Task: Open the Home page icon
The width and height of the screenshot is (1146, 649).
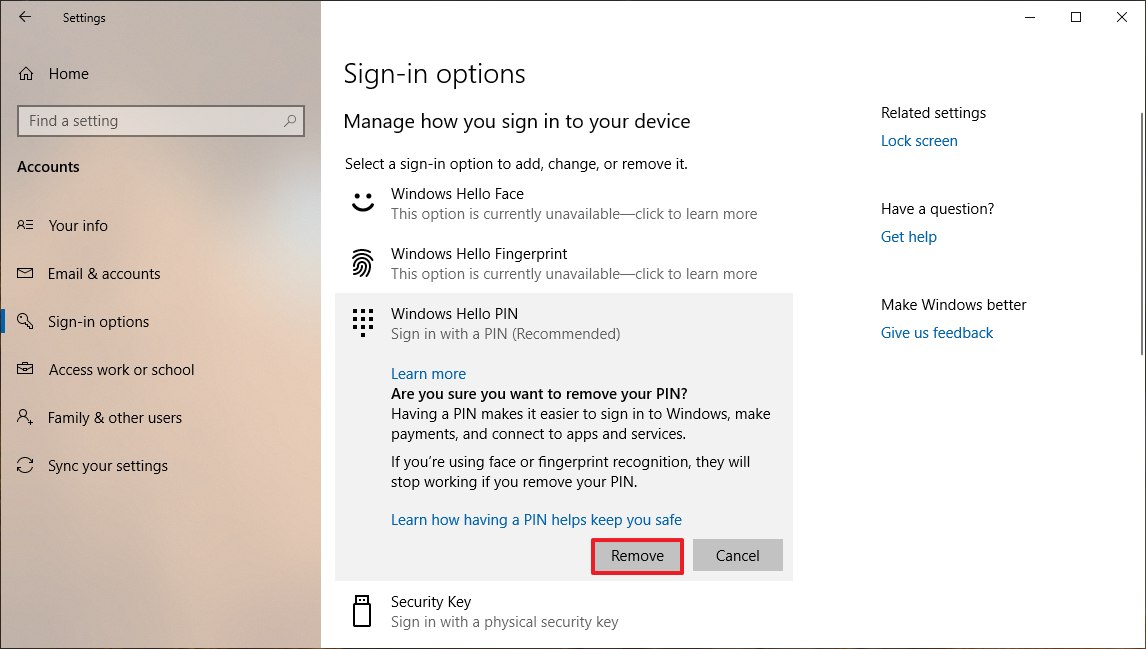Action: [x=26, y=74]
